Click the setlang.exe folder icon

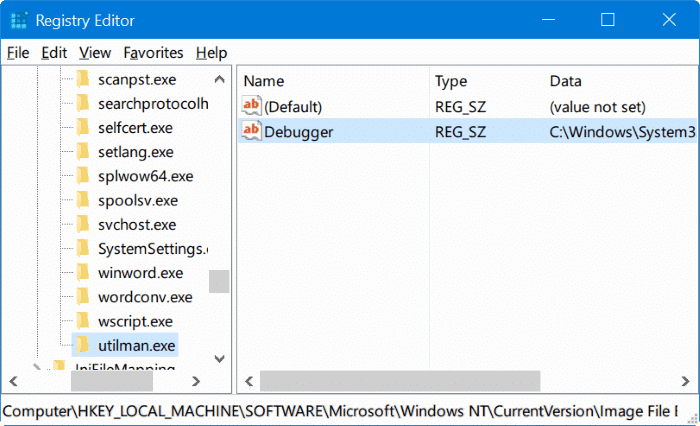click(83, 152)
